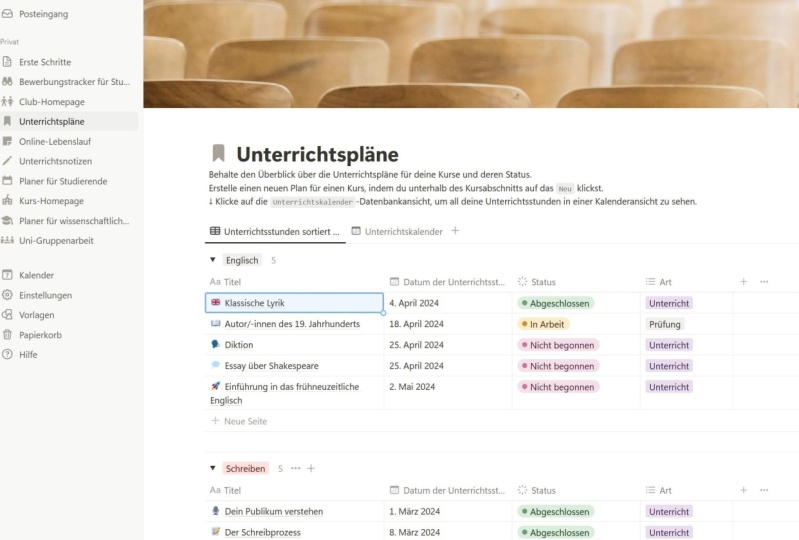Add property column in Englisch table
The width and height of the screenshot is (799, 540).
pos(743,282)
